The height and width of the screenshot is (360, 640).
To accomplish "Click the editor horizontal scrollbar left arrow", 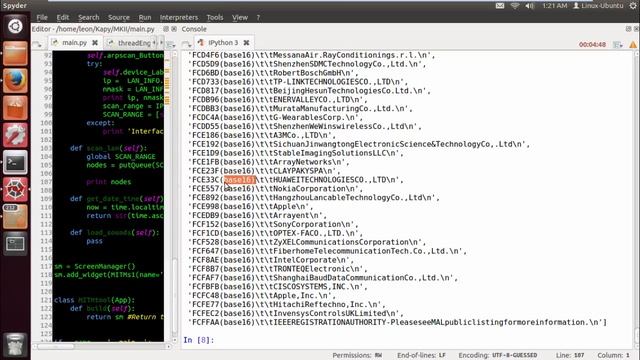I will pyautogui.click(x=35, y=347).
